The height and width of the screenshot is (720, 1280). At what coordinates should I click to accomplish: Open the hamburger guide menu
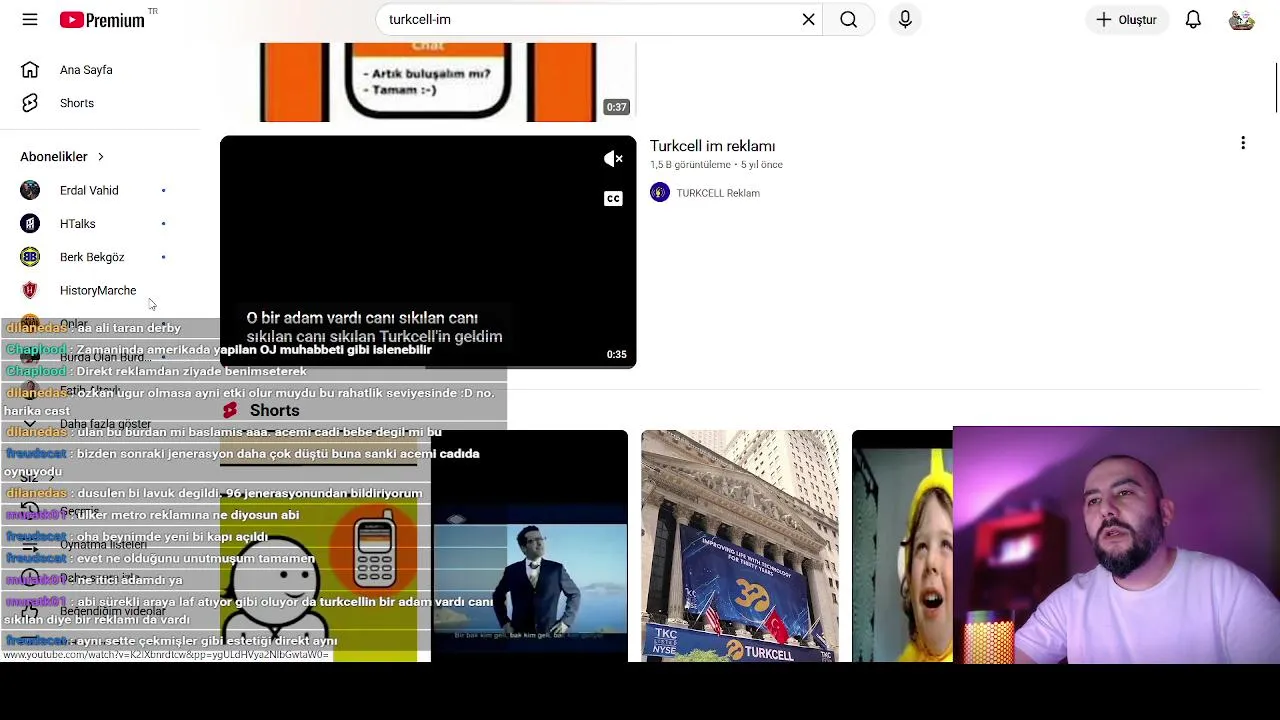(x=30, y=19)
